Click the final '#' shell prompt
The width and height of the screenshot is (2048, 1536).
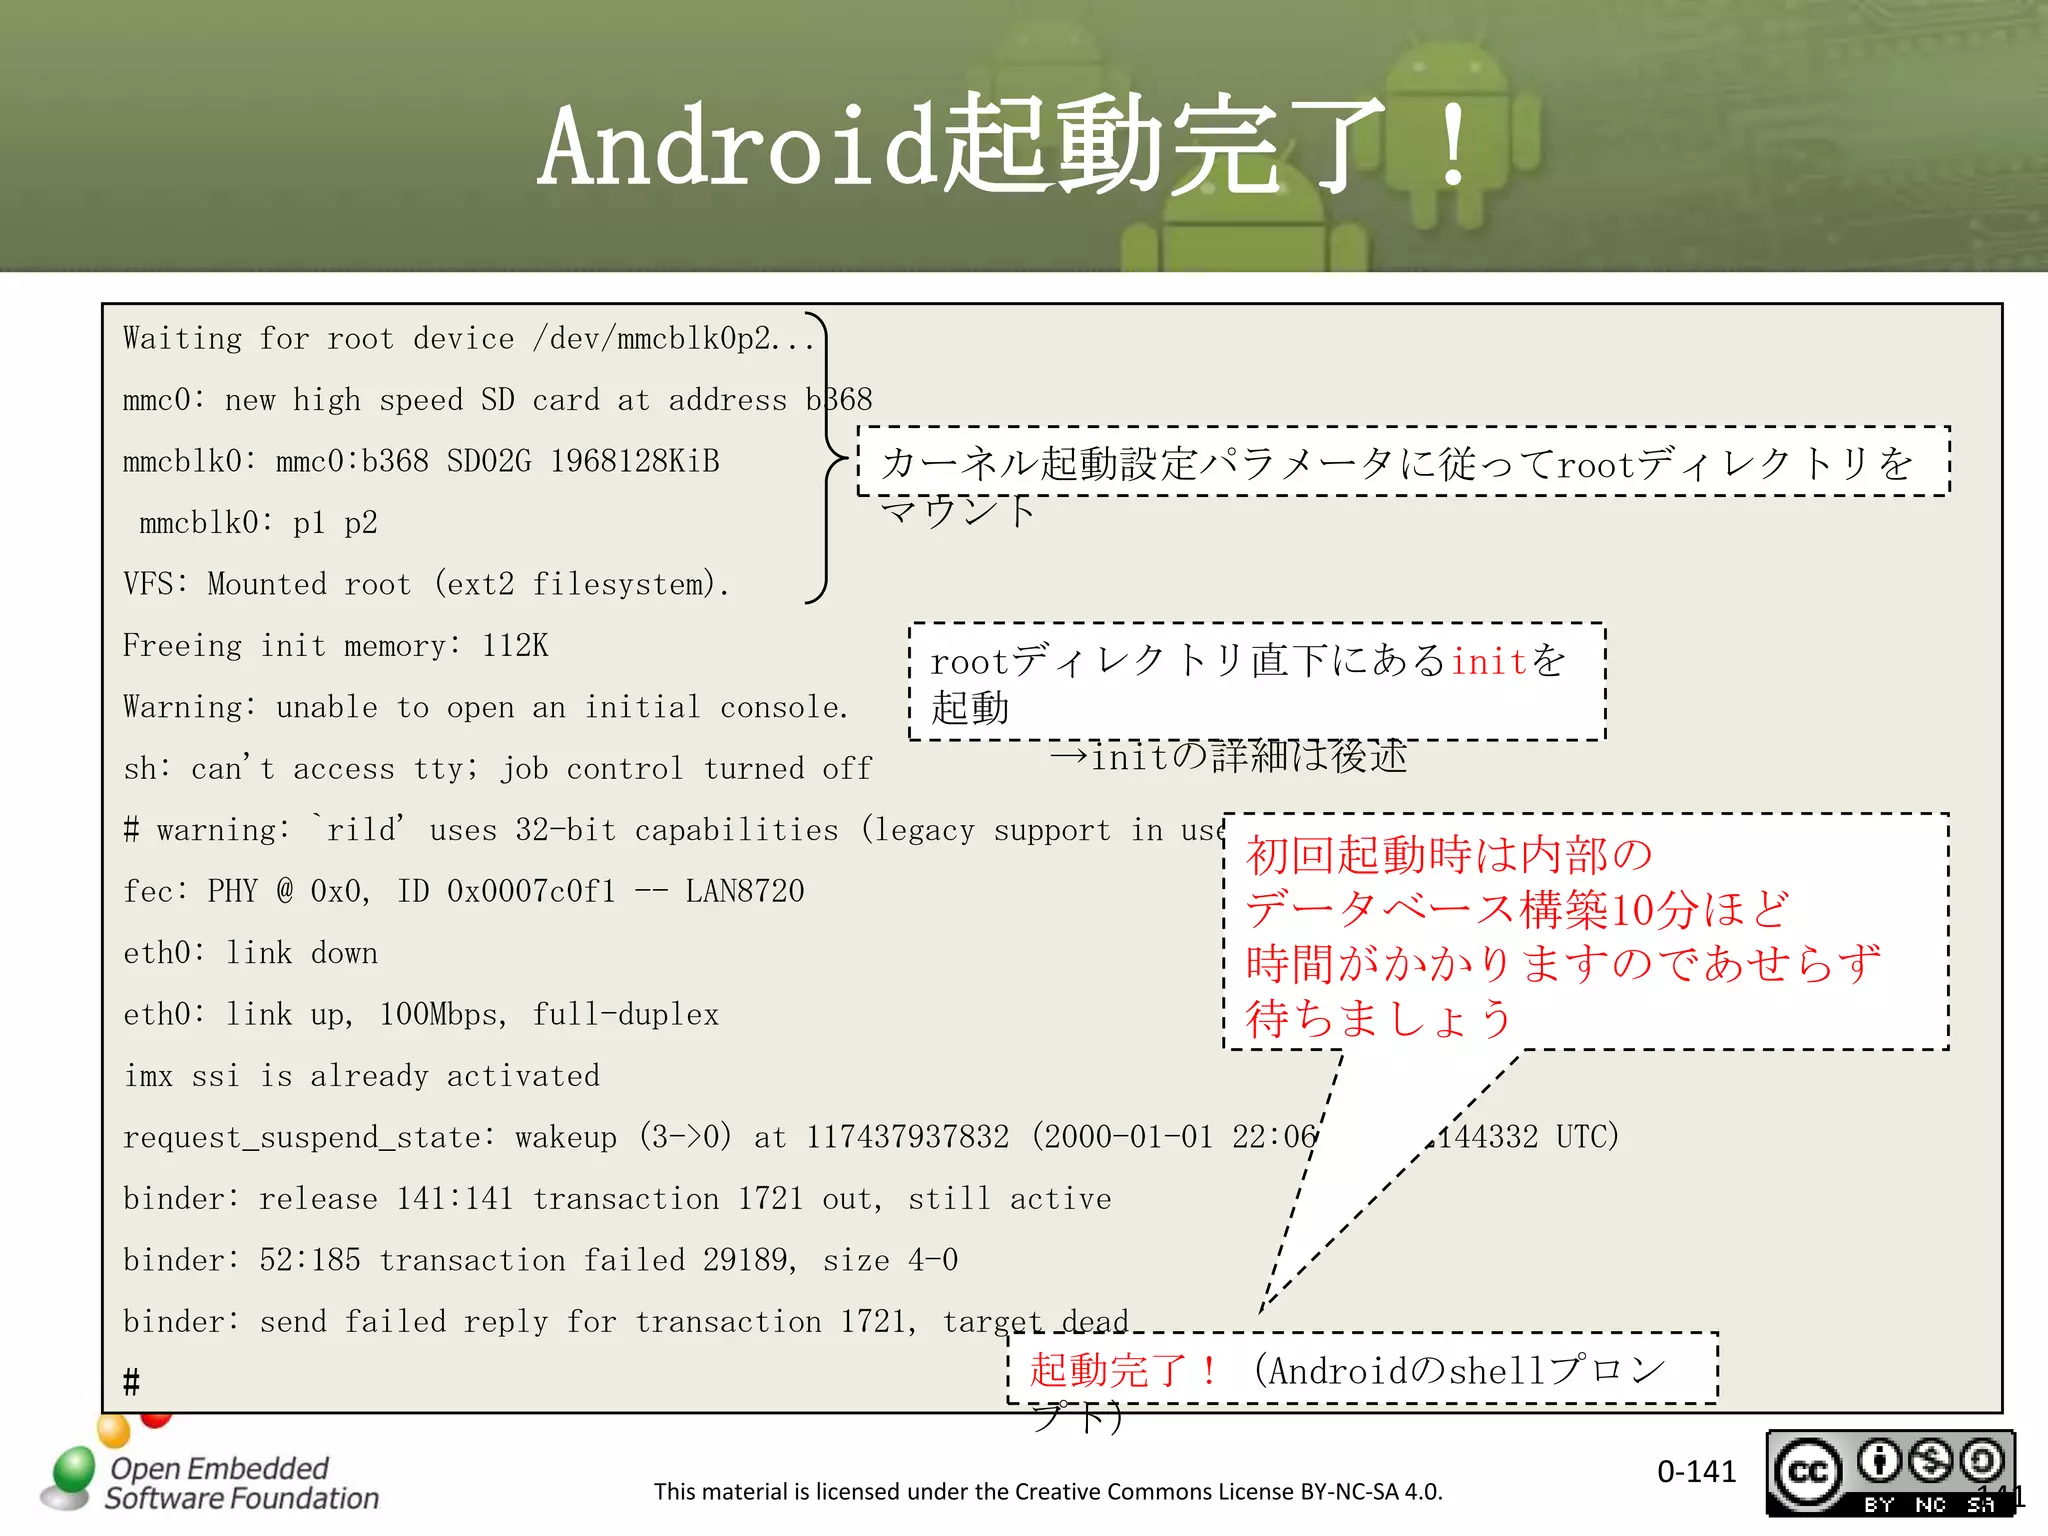(131, 1383)
